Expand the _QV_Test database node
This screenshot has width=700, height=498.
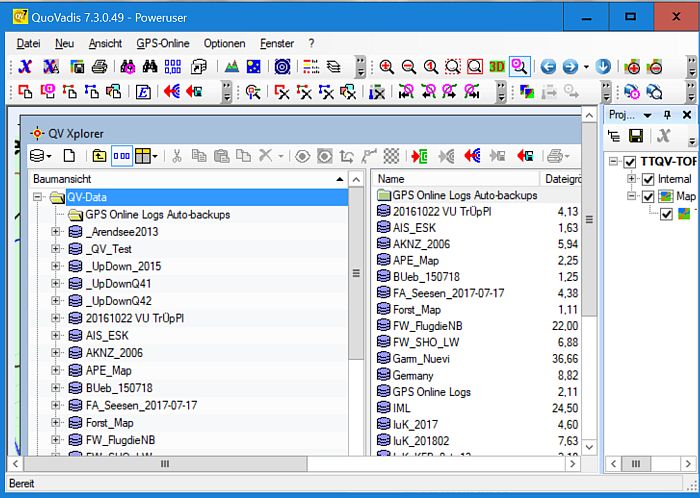tap(55, 249)
